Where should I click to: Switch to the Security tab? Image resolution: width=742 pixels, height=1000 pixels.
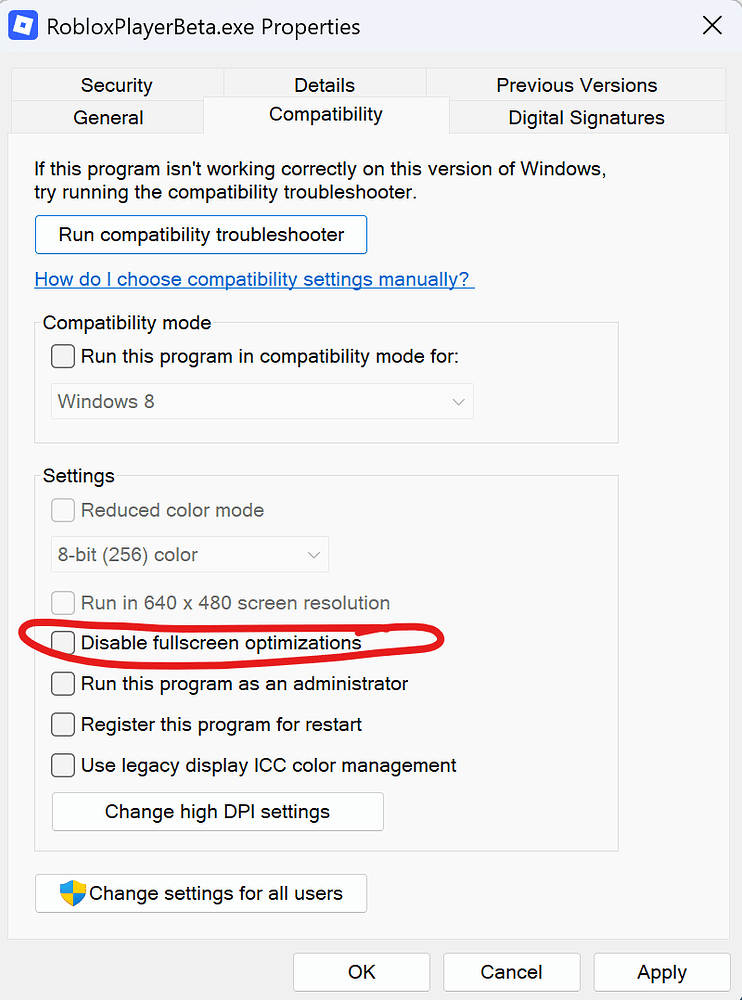tap(117, 85)
